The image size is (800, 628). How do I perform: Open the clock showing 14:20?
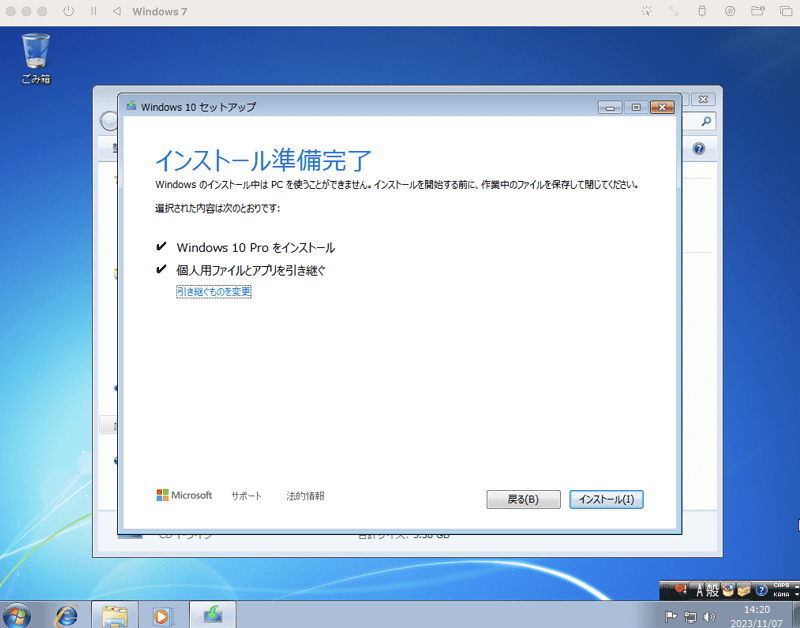point(757,616)
